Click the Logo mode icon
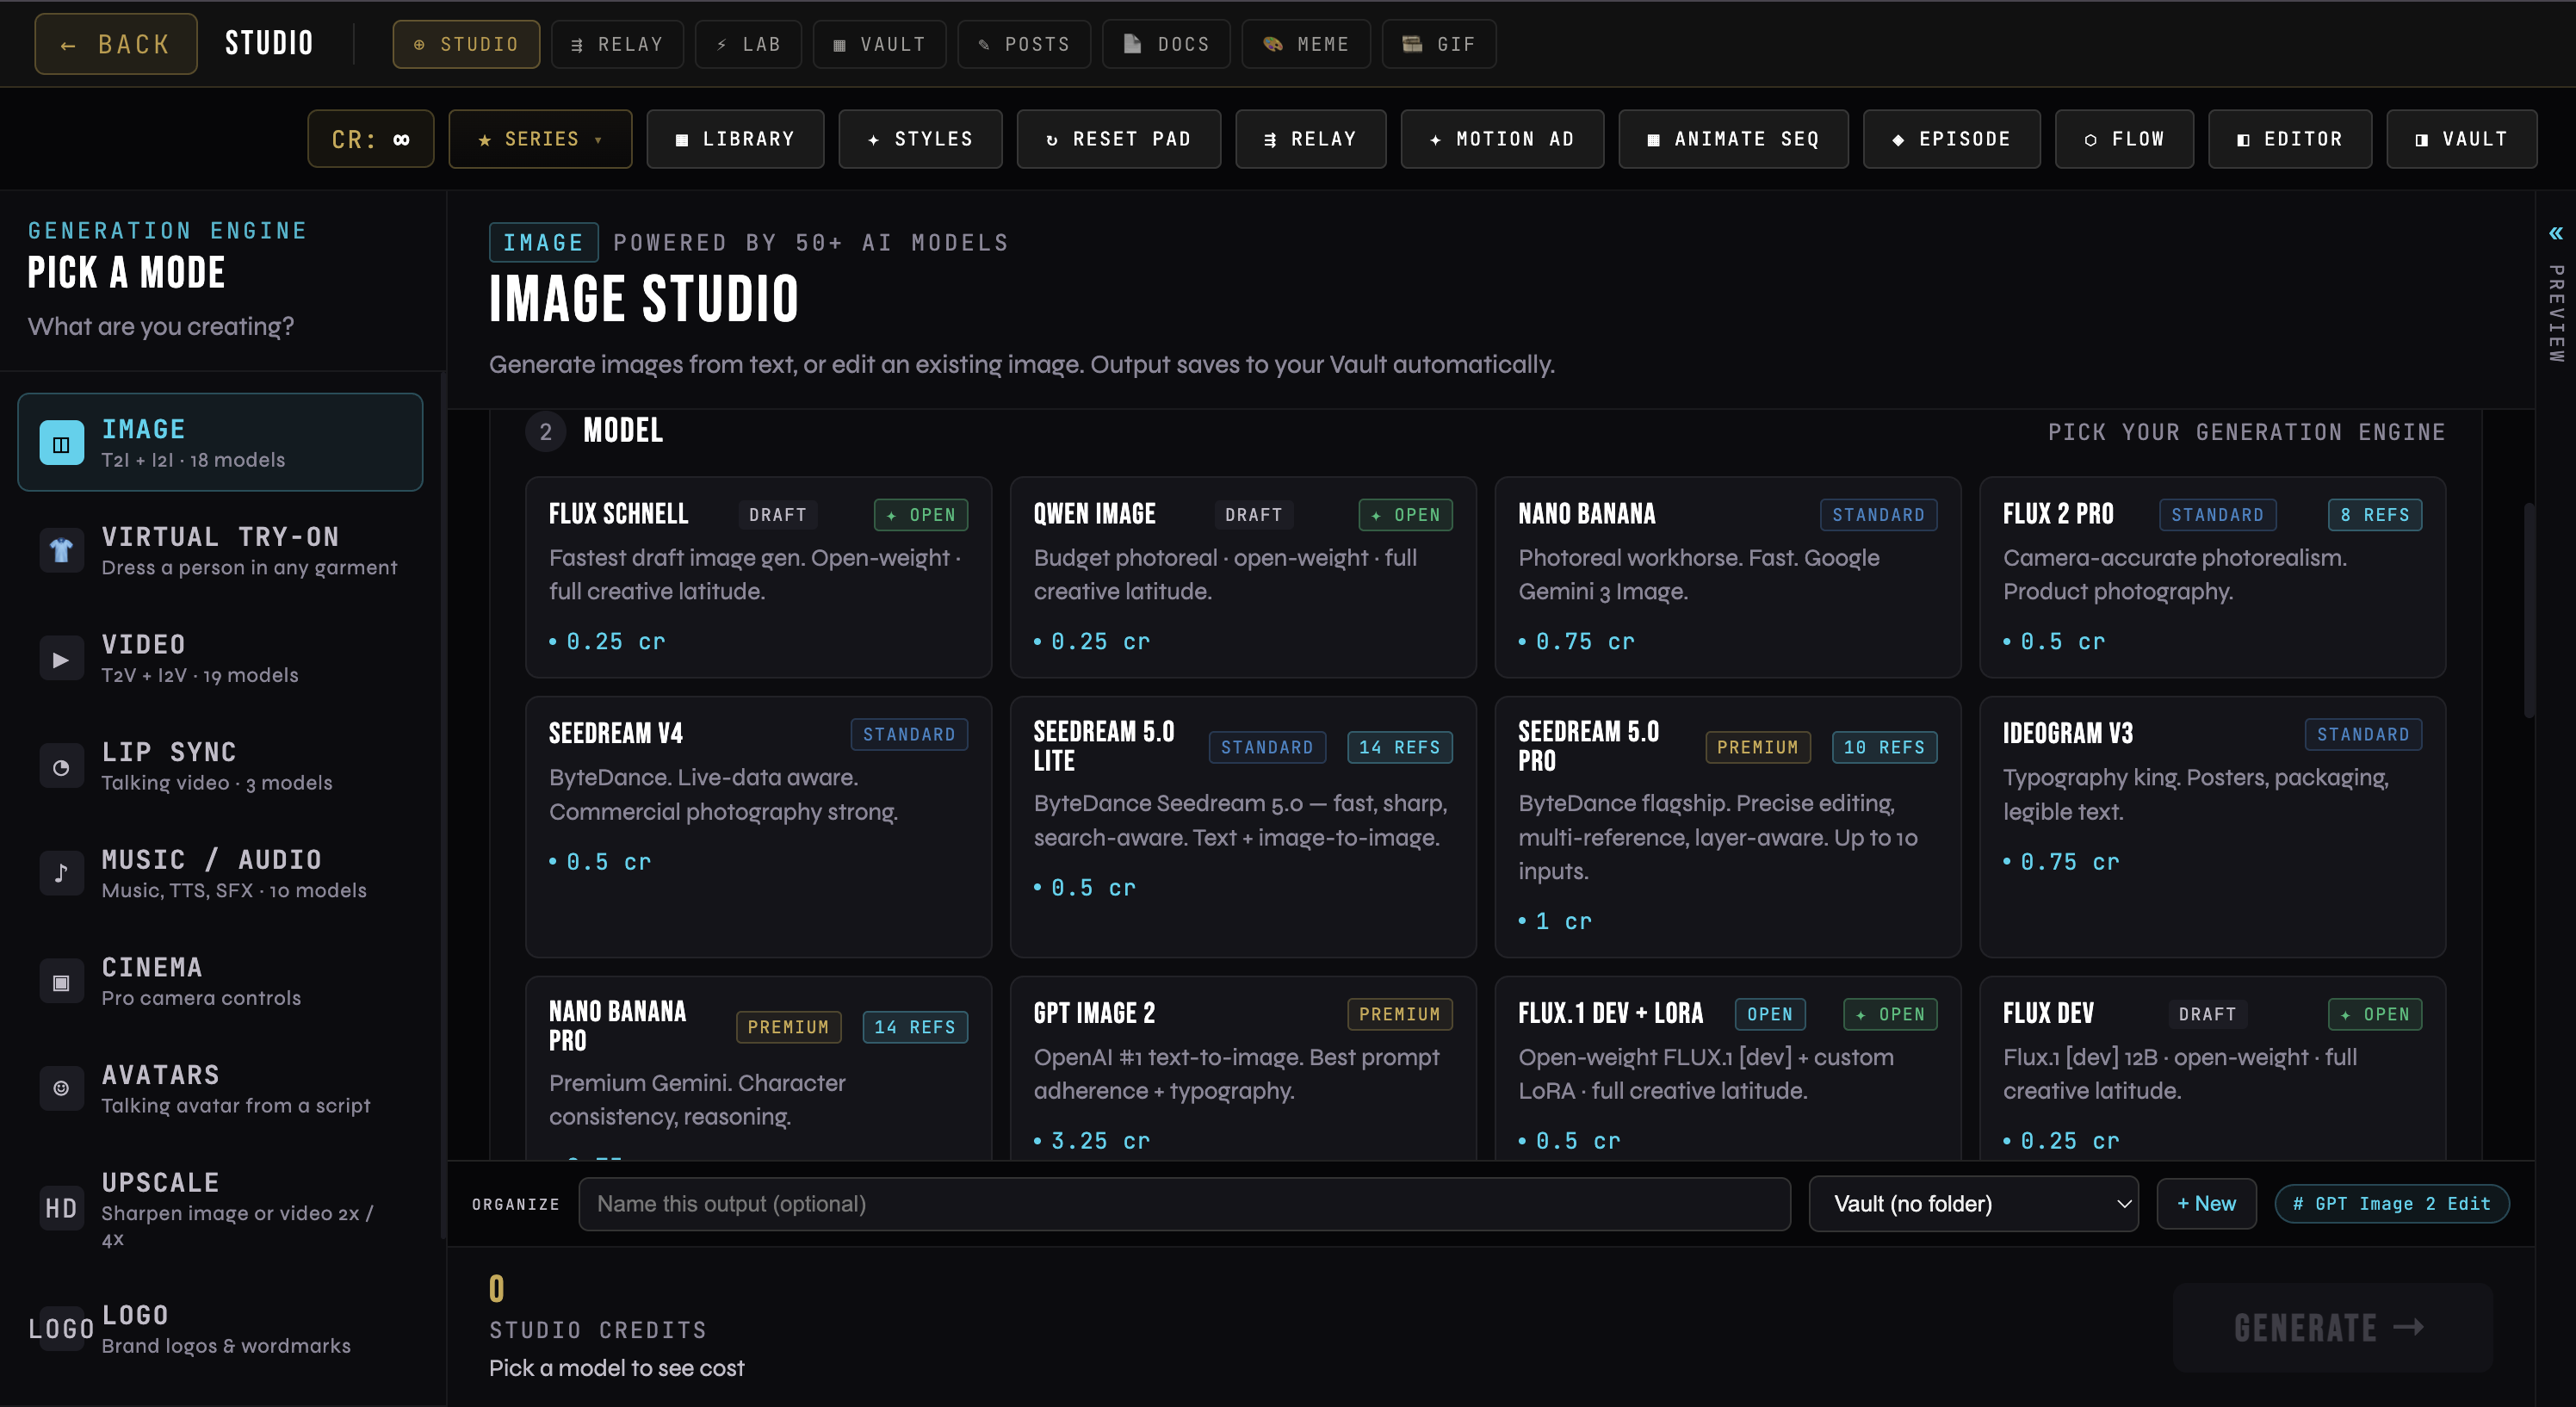The image size is (2576, 1407). click(61, 1328)
